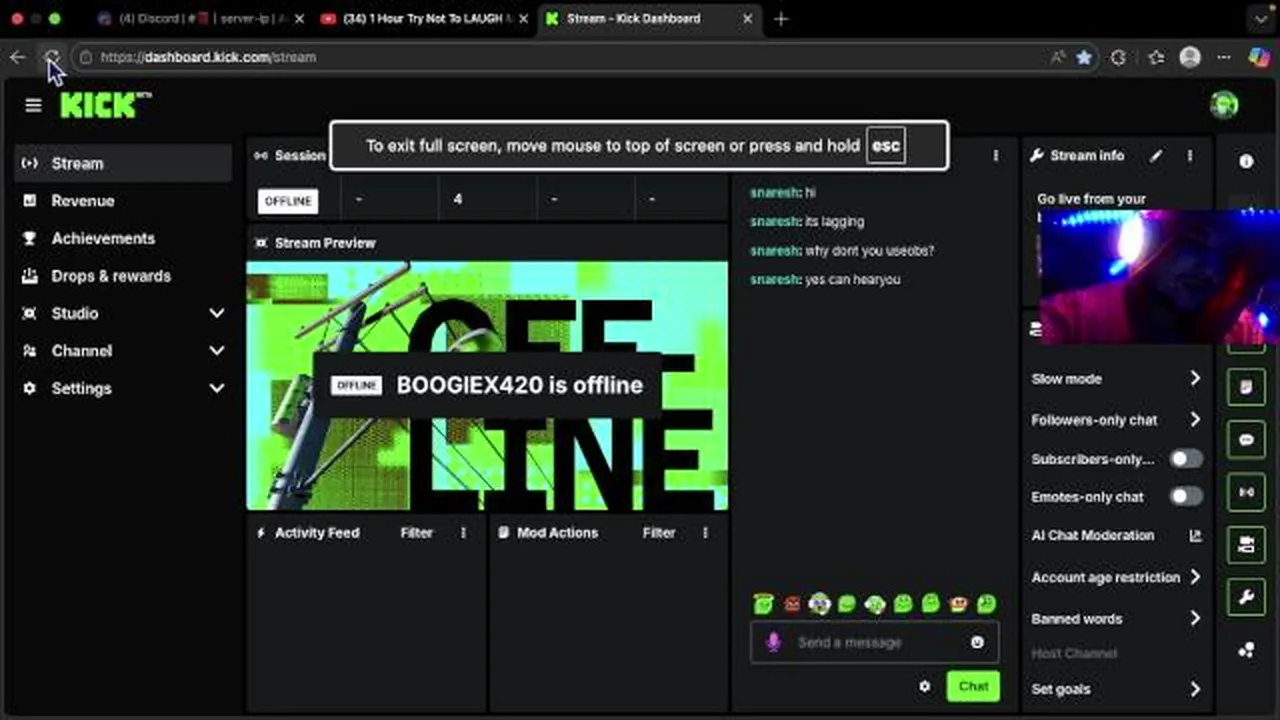
Task: Click Filter in Mod Actions panel
Action: tap(659, 533)
